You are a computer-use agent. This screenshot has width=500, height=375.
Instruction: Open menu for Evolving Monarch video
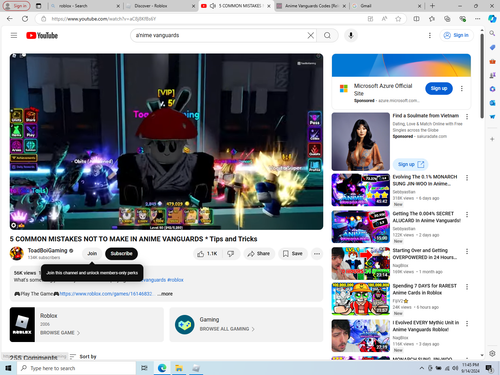point(467,178)
